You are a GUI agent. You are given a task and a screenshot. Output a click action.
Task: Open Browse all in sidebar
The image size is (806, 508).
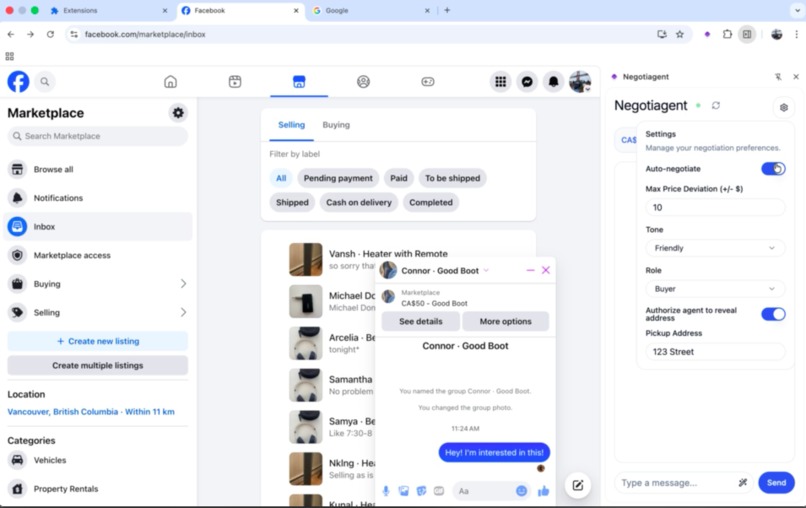coord(98,169)
